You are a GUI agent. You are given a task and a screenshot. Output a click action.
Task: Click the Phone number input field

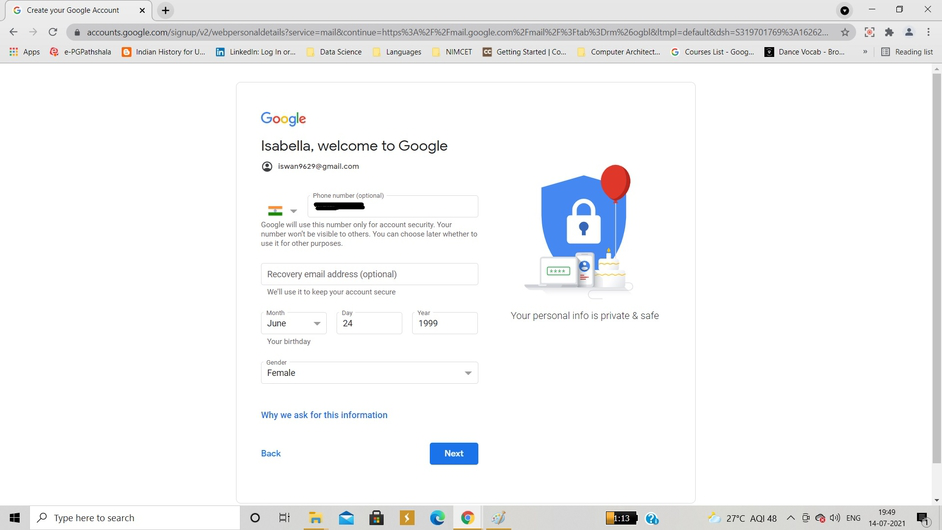tap(393, 206)
